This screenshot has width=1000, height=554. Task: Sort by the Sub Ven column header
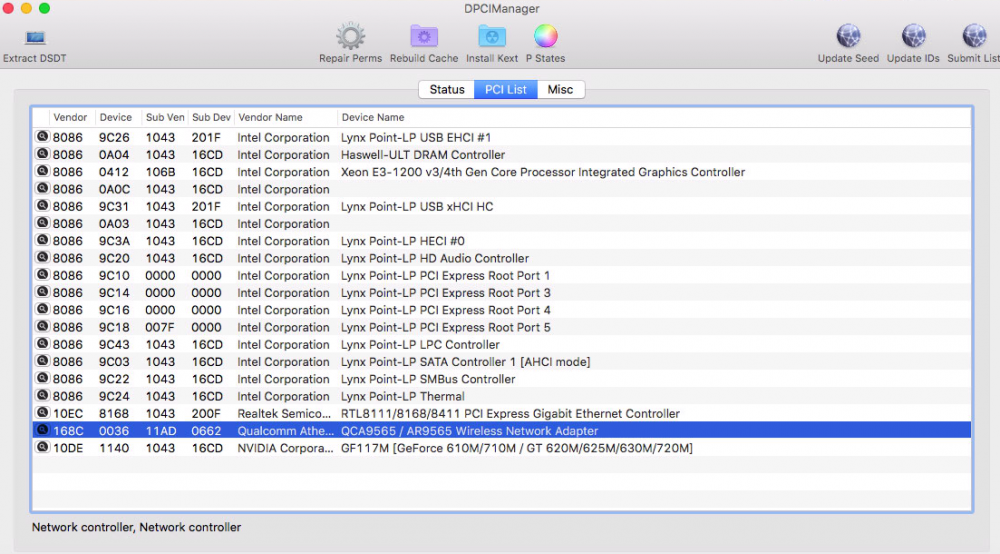click(165, 117)
